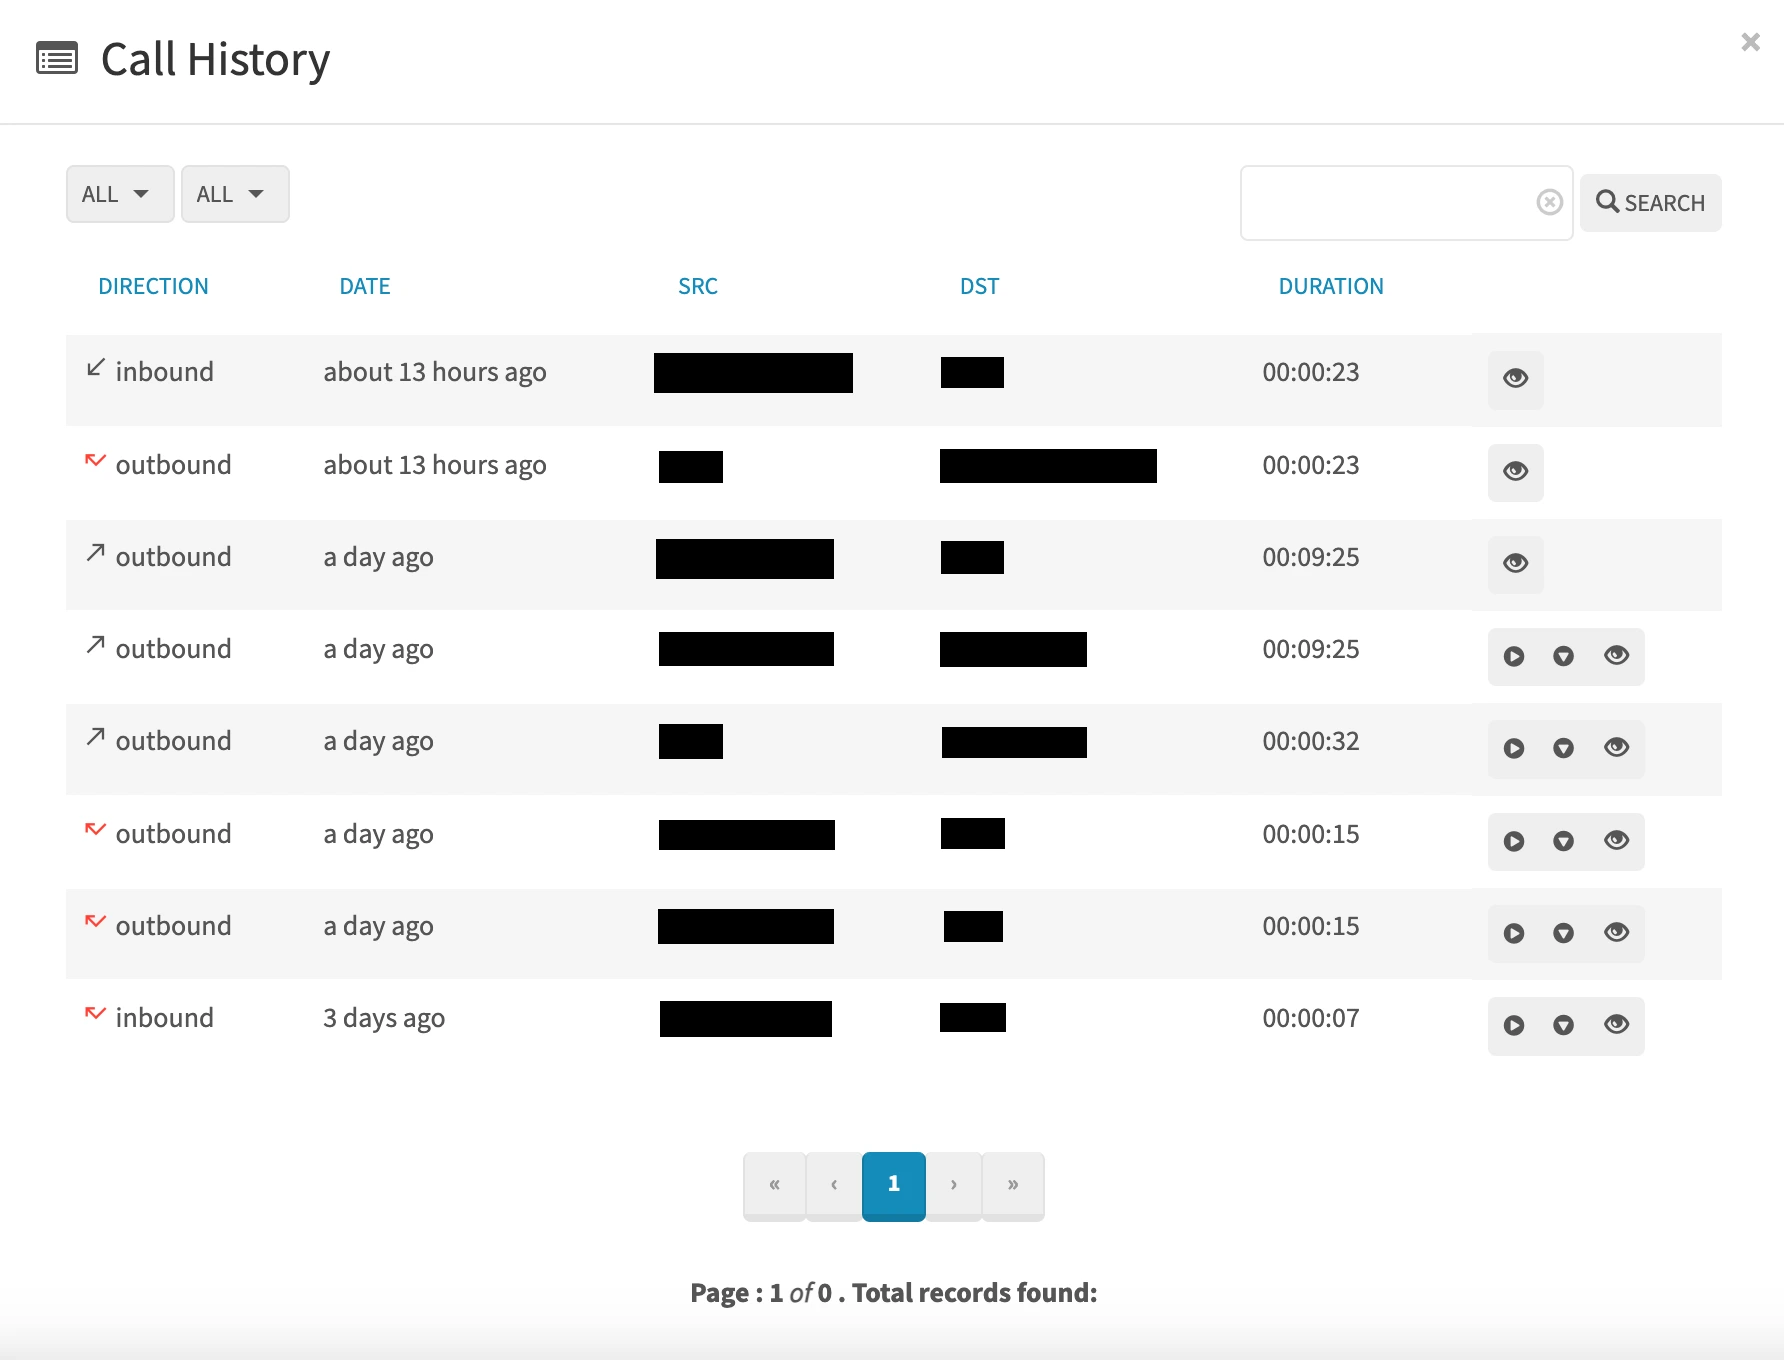Click the SRC column header
The width and height of the screenshot is (1784, 1360).
pos(698,287)
